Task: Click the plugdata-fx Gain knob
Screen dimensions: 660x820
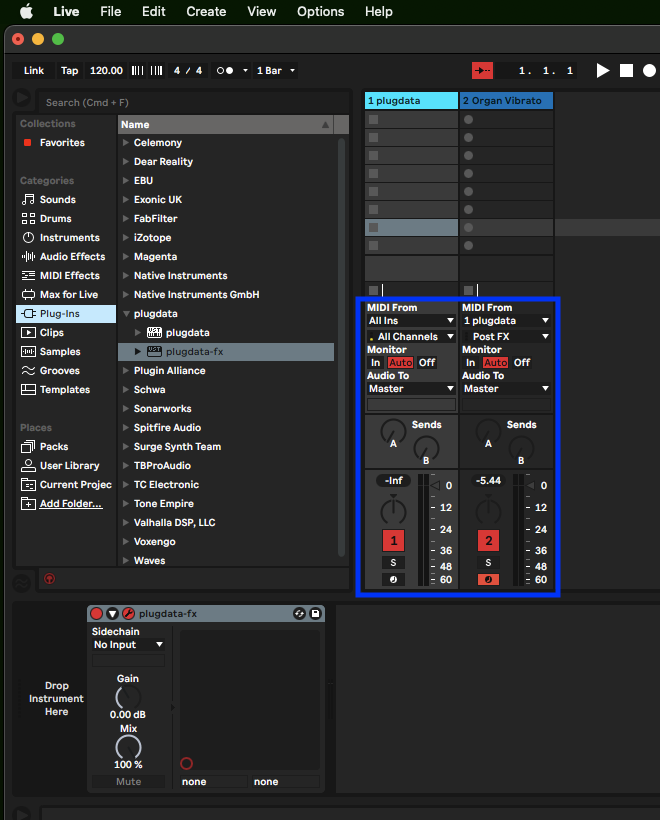Action: pyautogui.click(x=128, y=697)
